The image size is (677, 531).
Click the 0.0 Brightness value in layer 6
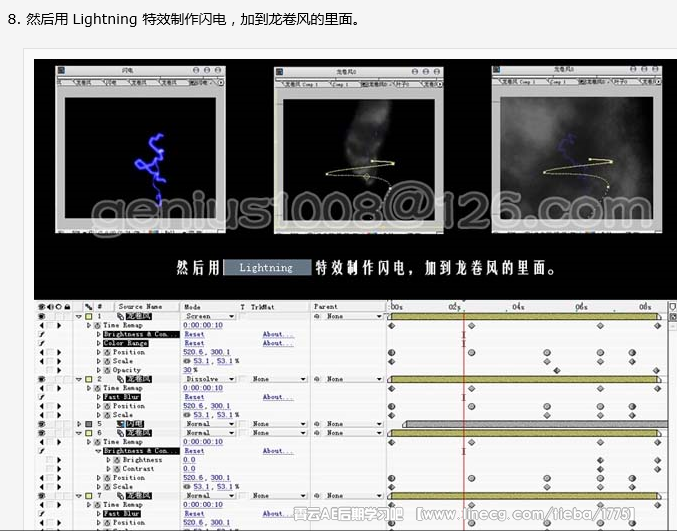[189, 460]
